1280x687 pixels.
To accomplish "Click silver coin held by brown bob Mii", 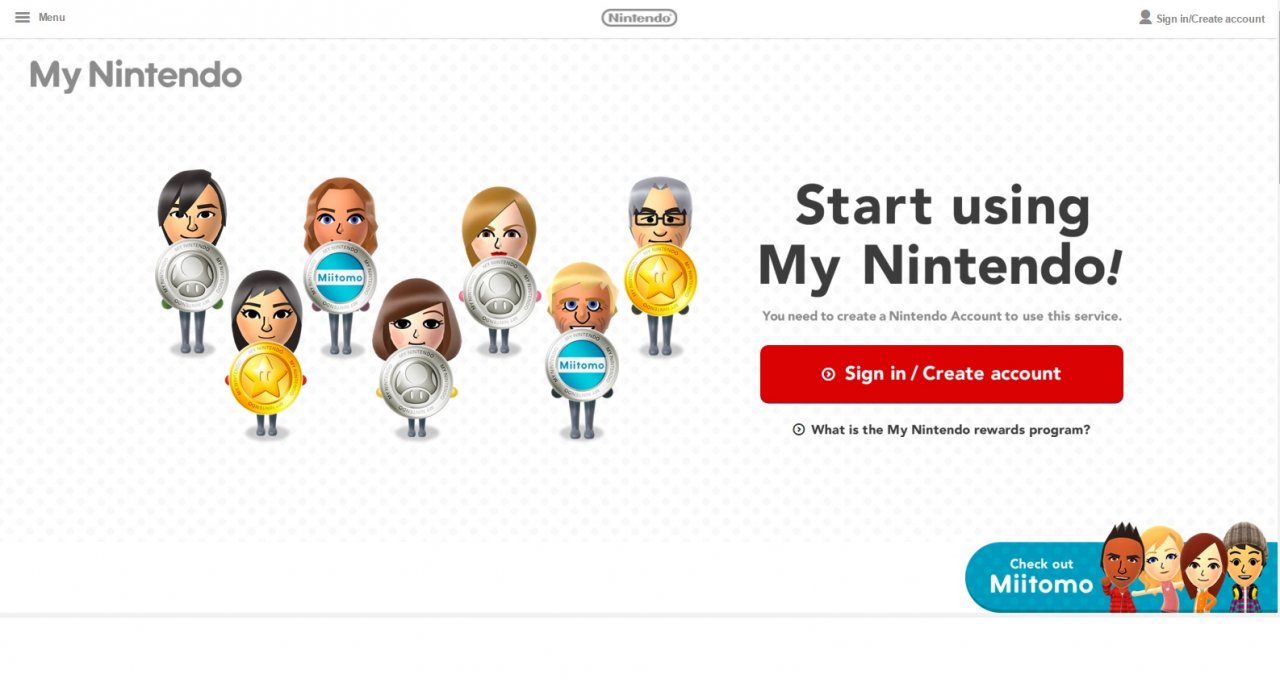I will tap(416, 381).
